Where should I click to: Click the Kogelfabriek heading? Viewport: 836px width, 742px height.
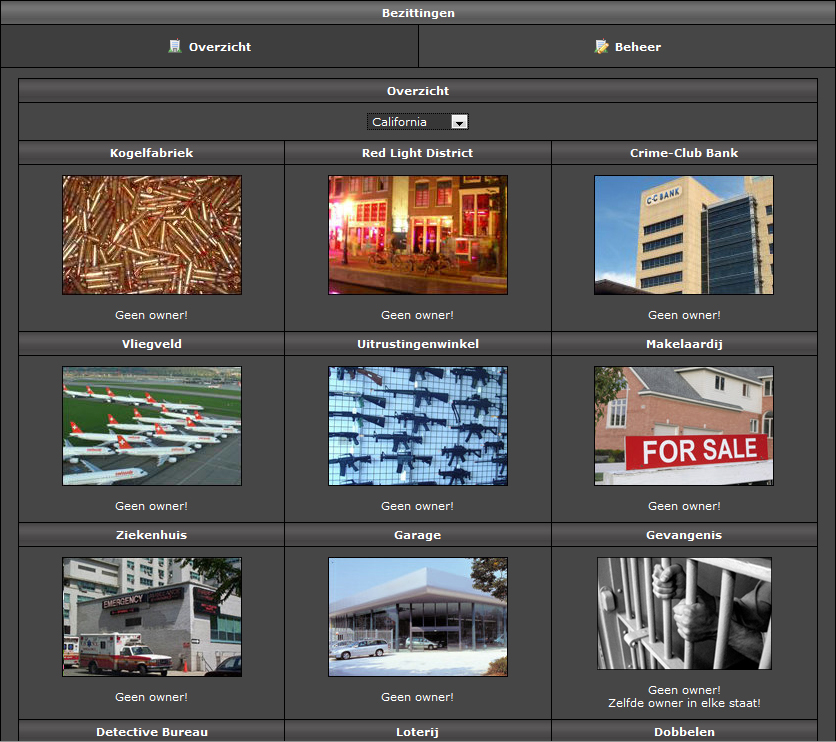152,153
